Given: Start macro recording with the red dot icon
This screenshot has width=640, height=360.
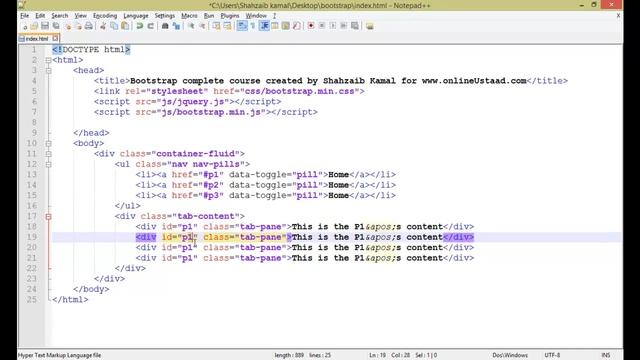Looking at the screenshot, I should pyautogui.click(x=311, y=26).
